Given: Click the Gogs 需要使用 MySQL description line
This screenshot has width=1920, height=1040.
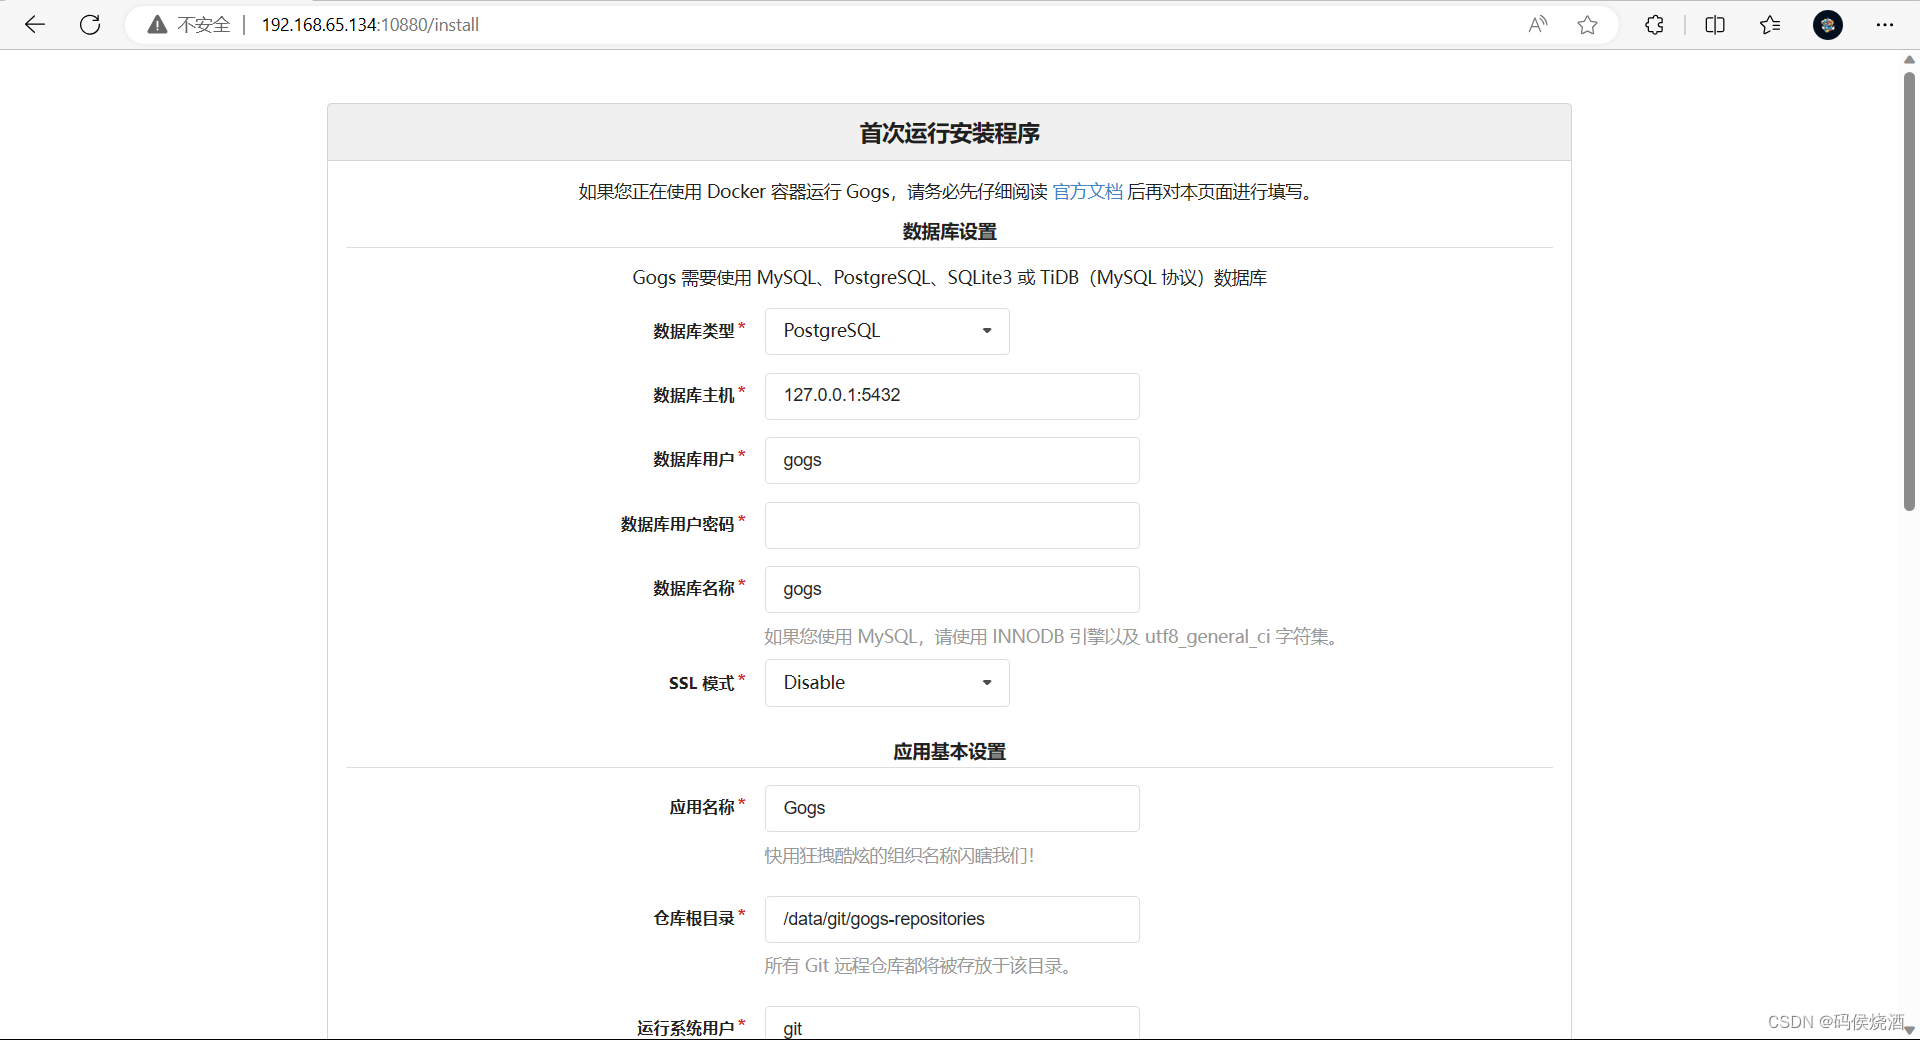Looking at the screenshot, I should coord(949,278).
